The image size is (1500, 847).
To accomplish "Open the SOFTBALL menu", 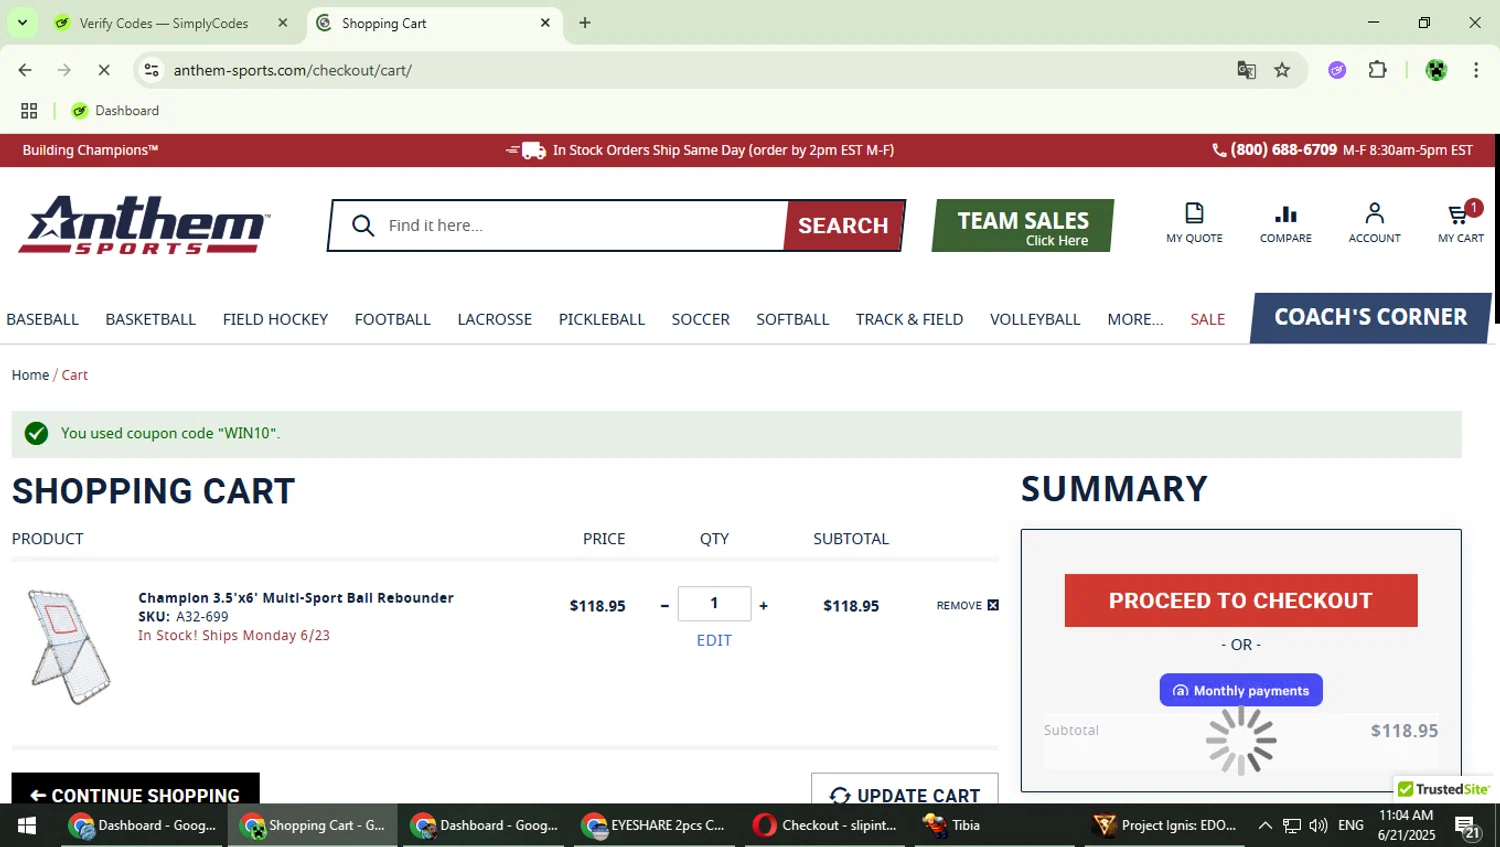I will point(792,319).
